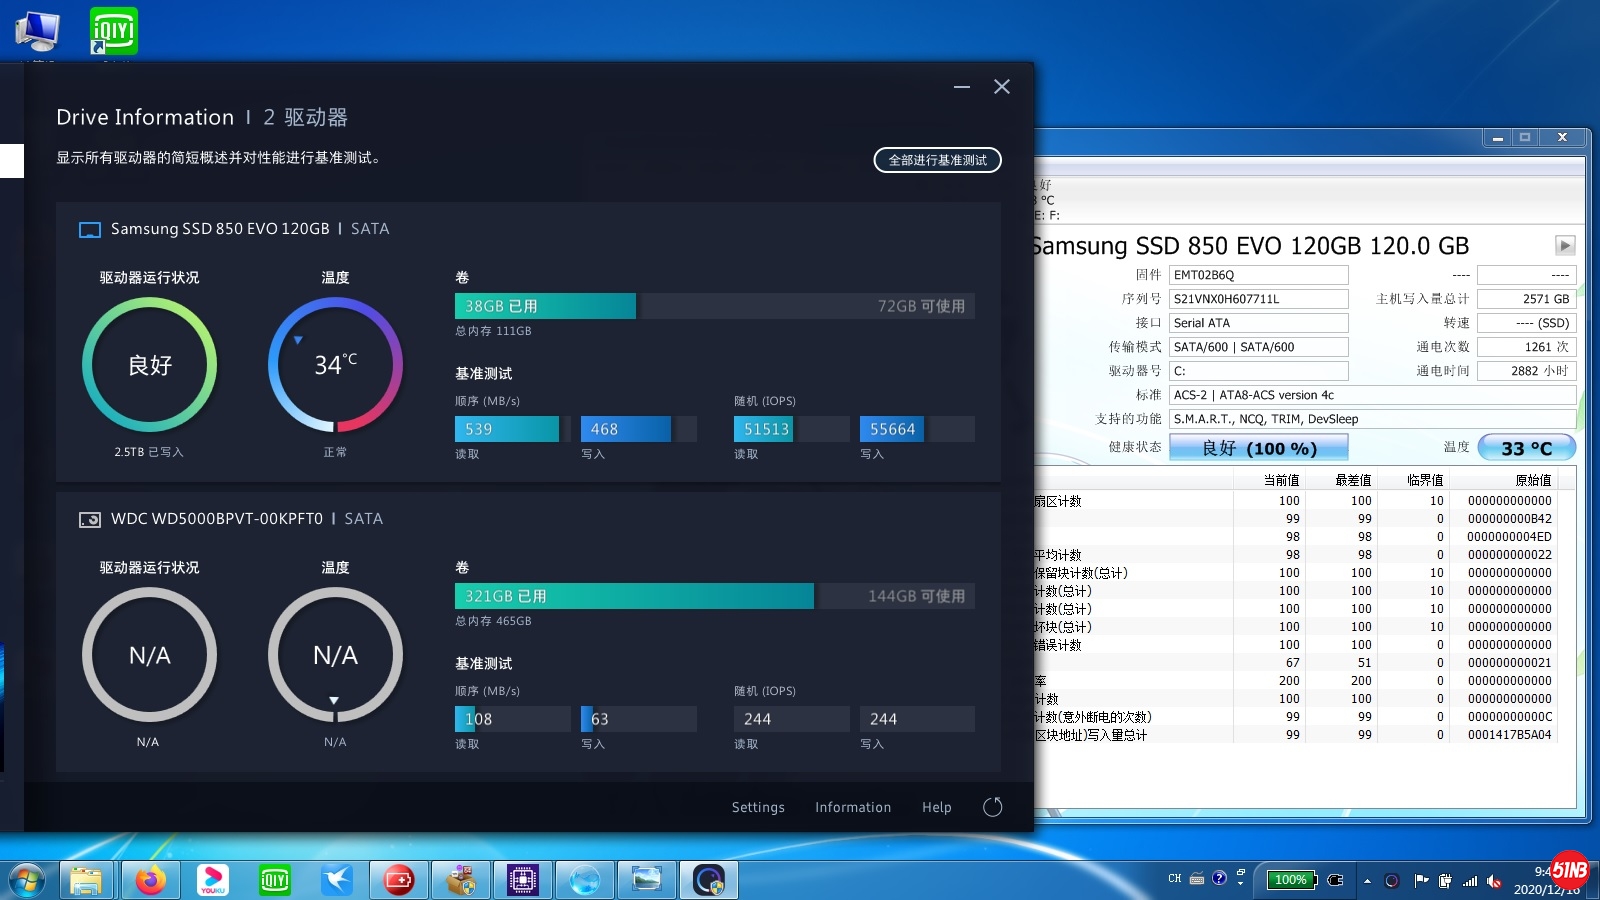Click the muted volume tray icon
The width and height of the screenshot is (1600, 900).
pyautogui.click(x=1494, y=881)
